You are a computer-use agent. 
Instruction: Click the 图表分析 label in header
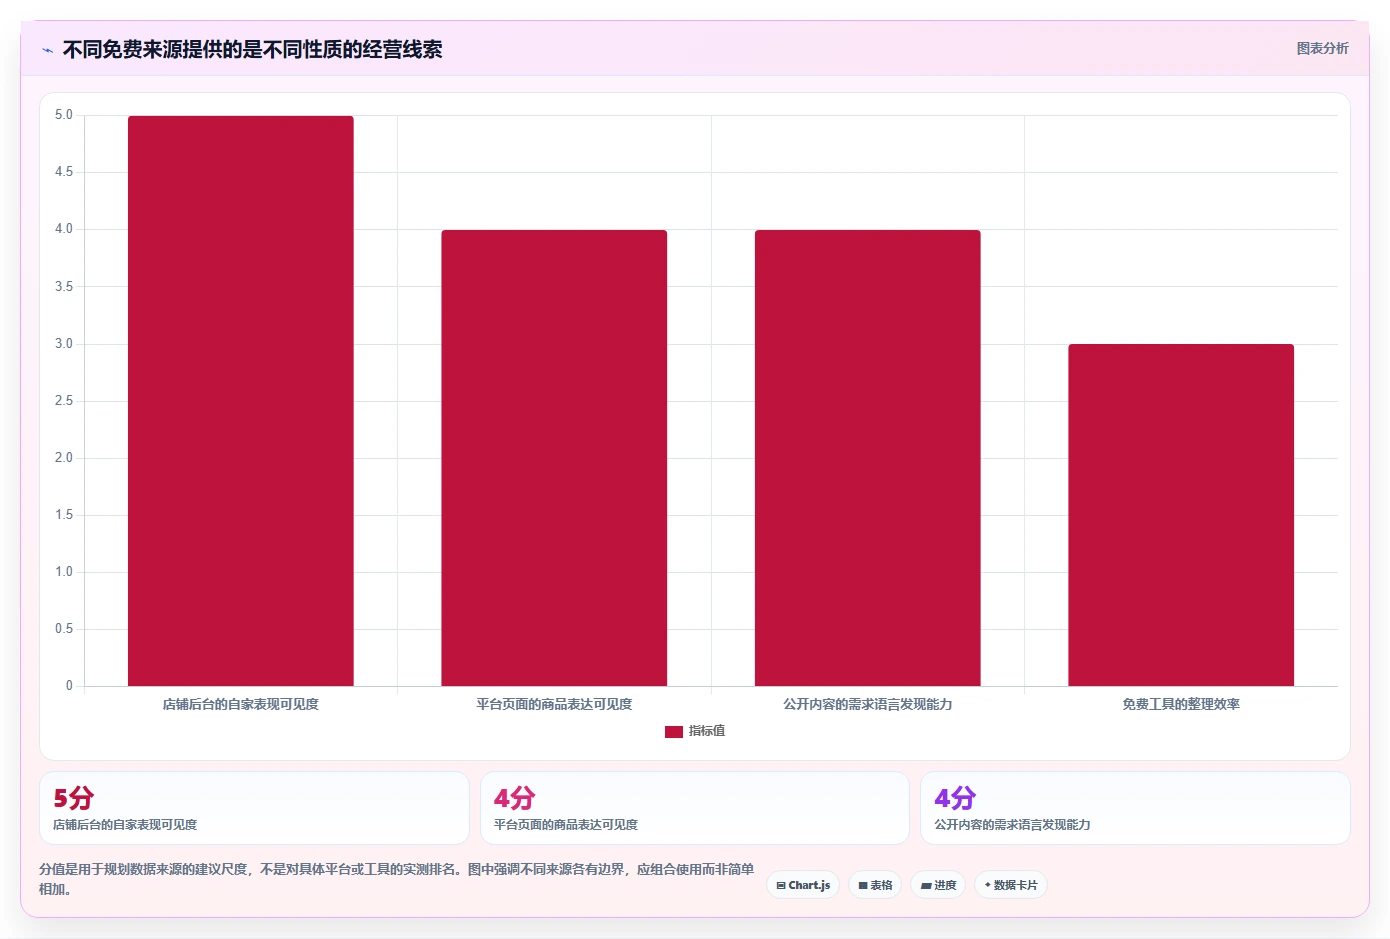click(1322, 48)
